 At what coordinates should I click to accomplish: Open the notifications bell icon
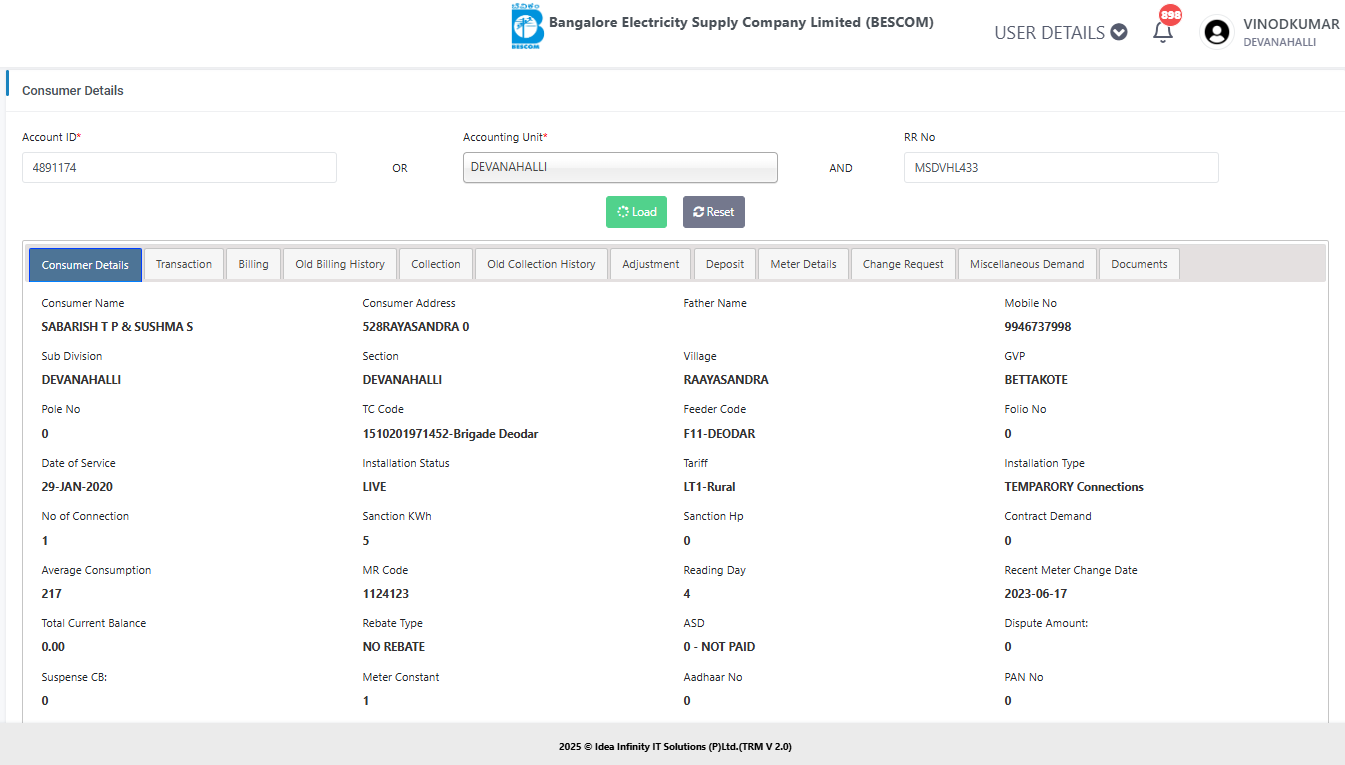click(x=1162, y=32)
